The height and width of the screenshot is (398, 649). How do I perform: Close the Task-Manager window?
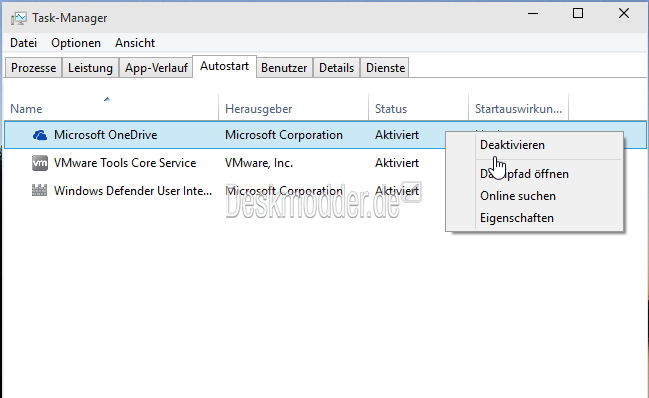[x=624, y=14]
